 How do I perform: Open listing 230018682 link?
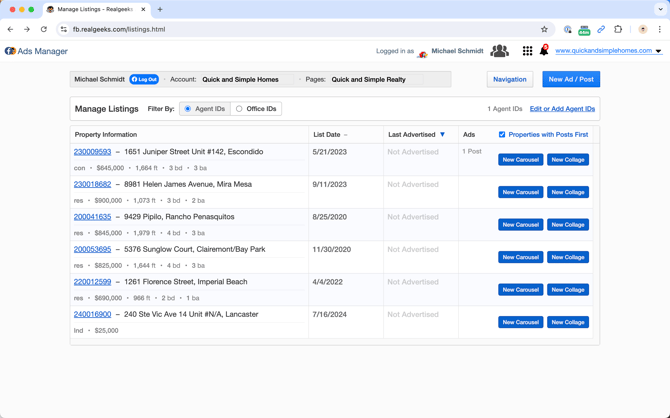pos(92,184)
